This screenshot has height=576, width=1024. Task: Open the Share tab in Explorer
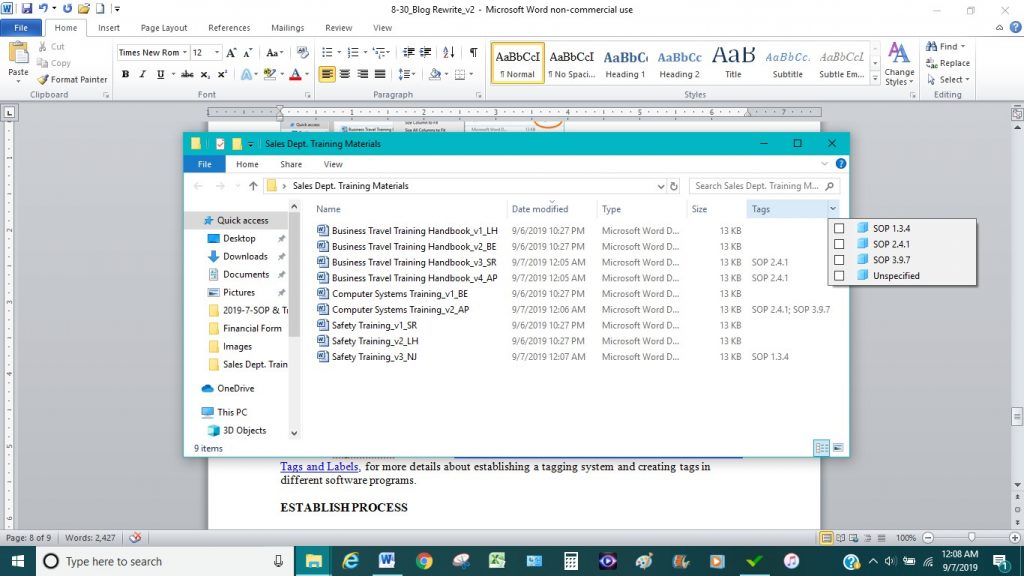(x=291, y=164)
